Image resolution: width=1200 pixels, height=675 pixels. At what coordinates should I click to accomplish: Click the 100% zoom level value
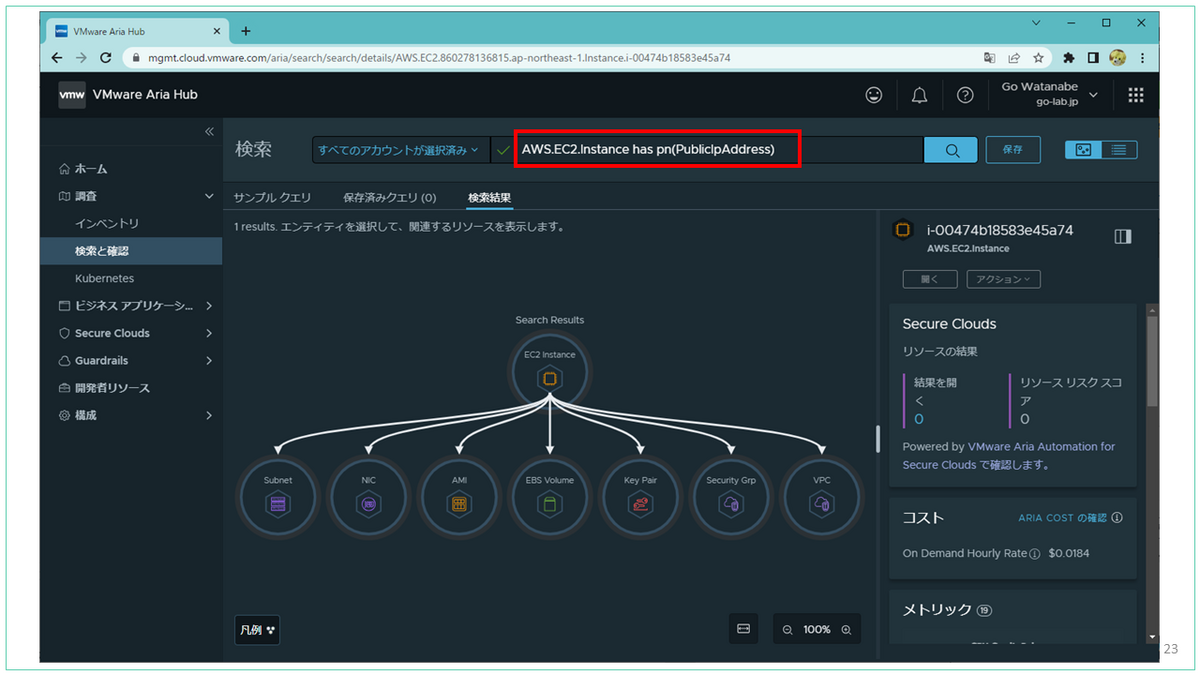pyautogui.click(x=817, y=630)
